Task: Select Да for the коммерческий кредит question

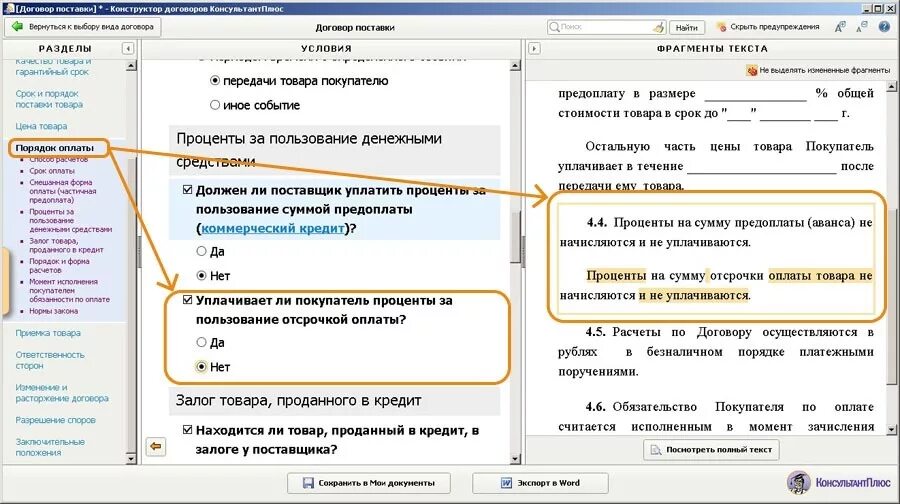Action: pyautogui.click(x=201, y=251)
